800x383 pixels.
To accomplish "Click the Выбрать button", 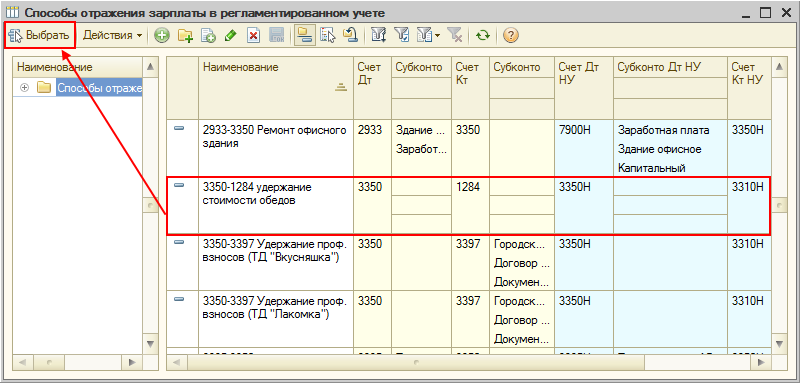I will 39,36.
